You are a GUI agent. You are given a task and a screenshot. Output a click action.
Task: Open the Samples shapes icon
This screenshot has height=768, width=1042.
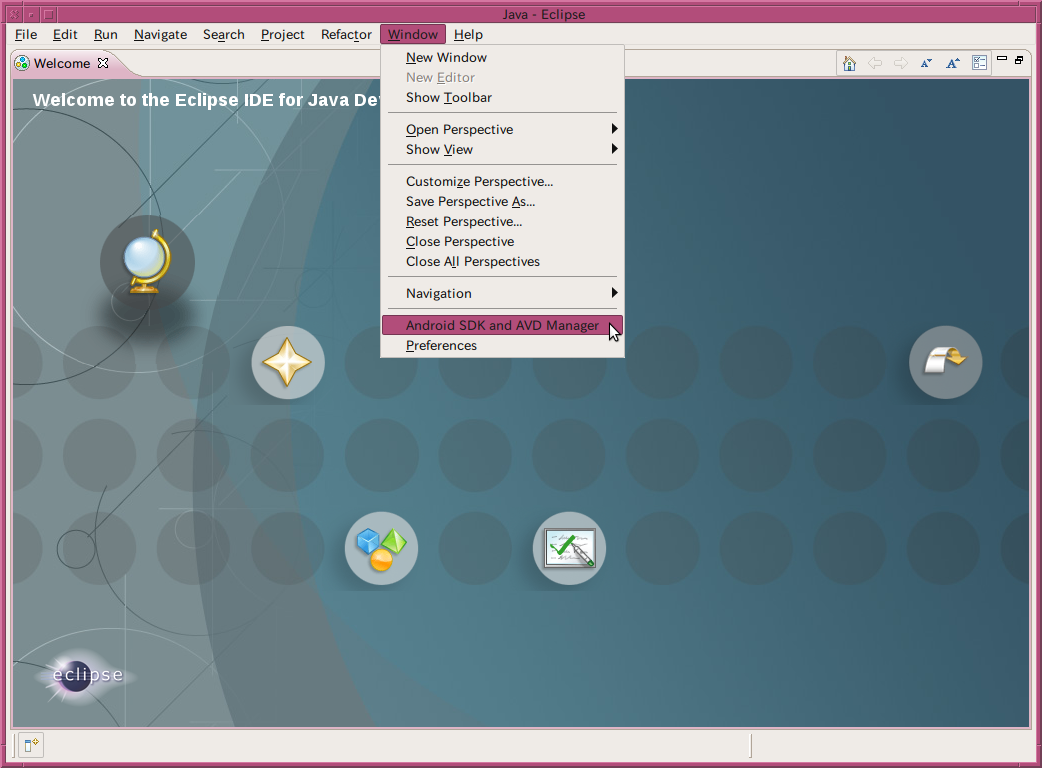pos(381,548)
